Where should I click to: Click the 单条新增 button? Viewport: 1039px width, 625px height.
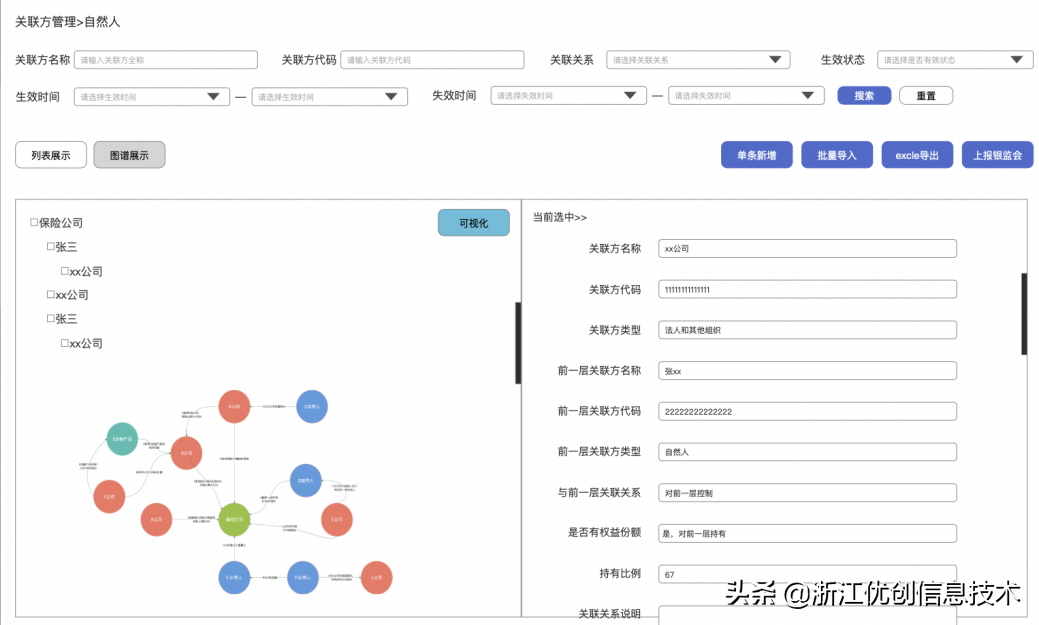756,154
